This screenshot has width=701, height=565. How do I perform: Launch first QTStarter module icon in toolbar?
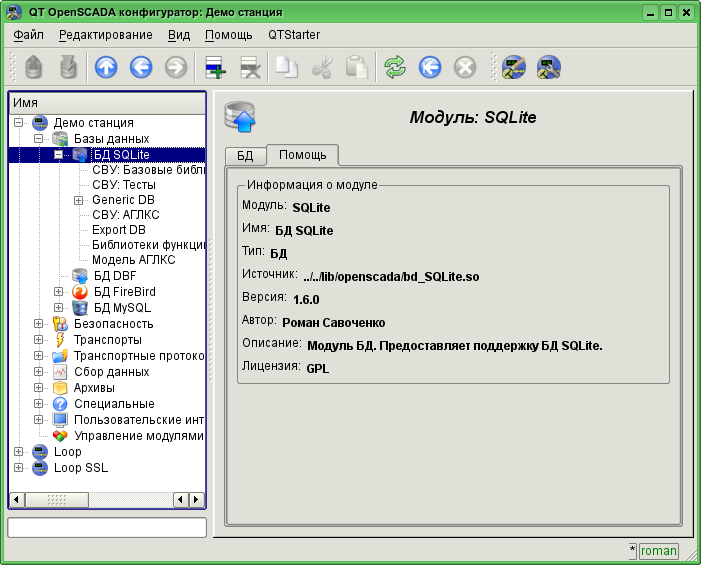coord(514,67)
